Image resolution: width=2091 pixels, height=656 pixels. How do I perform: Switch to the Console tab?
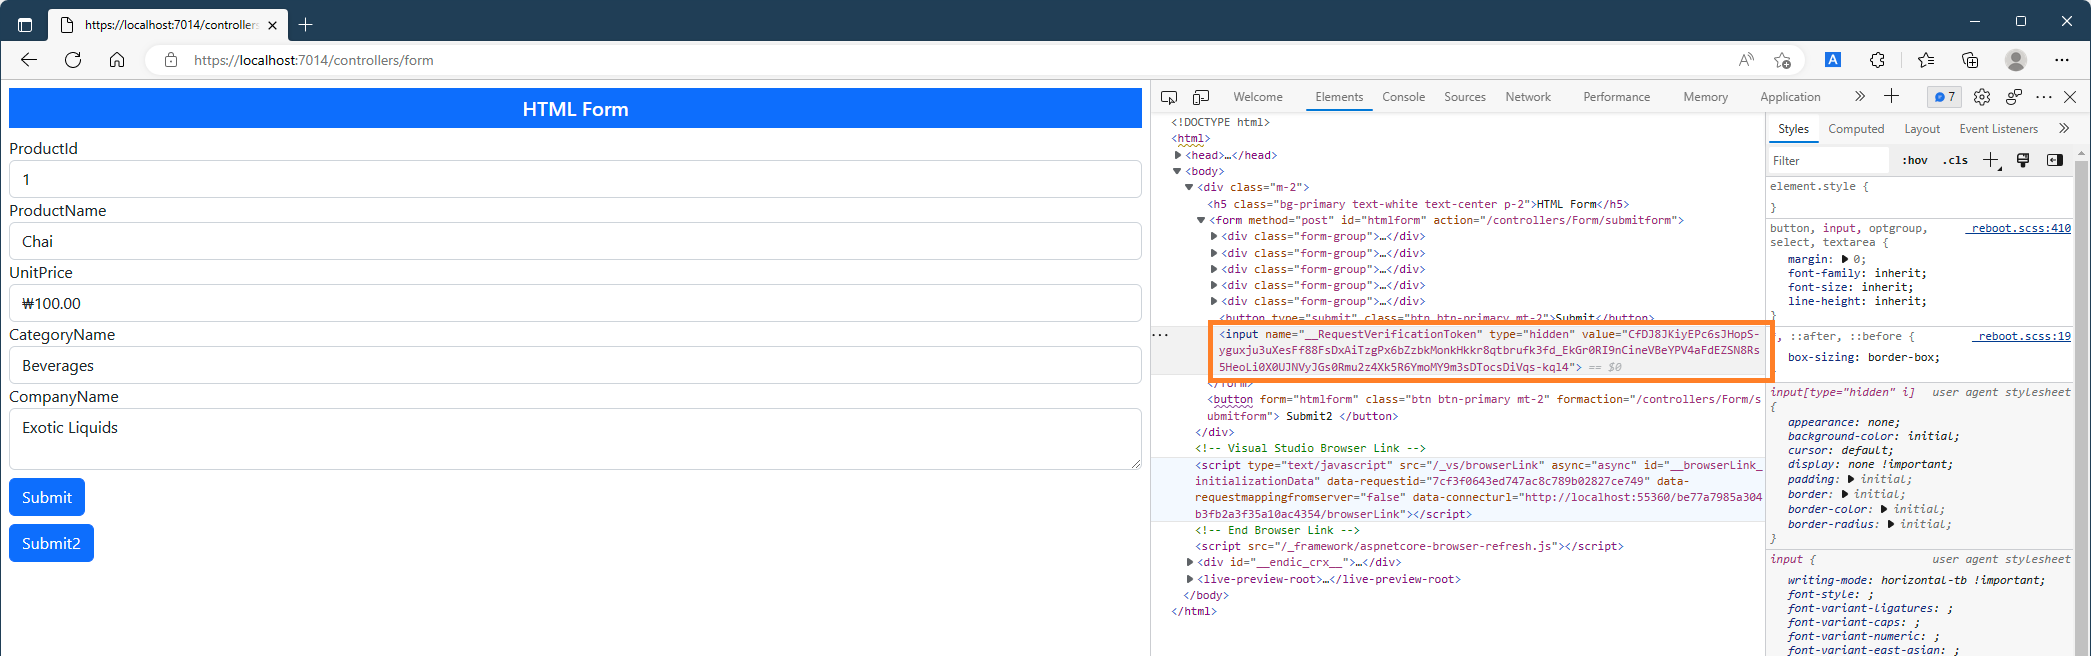[1403, 97]
